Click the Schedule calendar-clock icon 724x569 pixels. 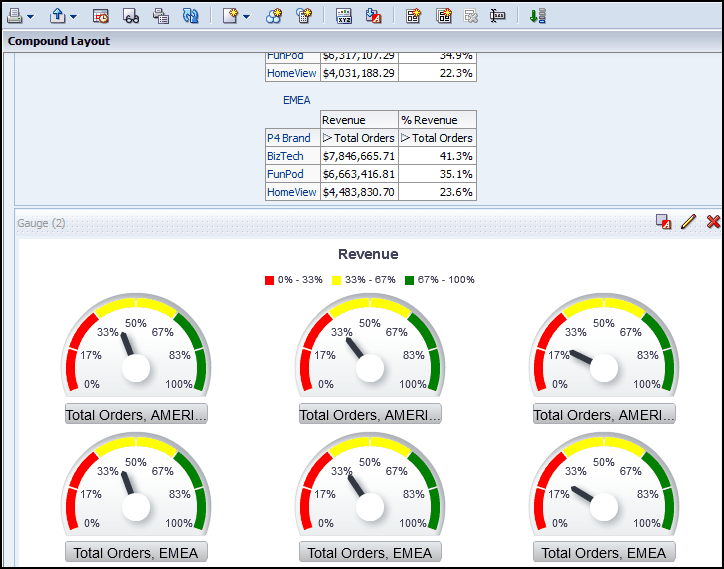point(101,16)
